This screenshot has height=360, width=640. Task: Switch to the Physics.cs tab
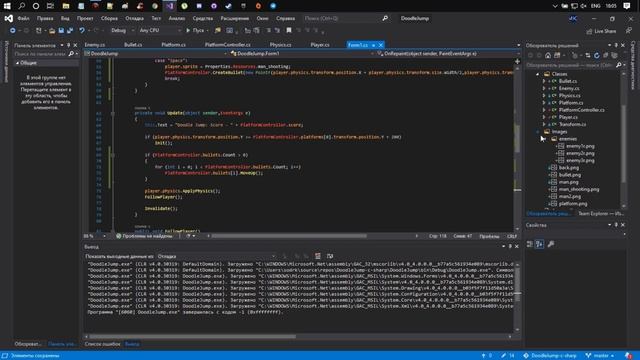[x=280, y=45]
